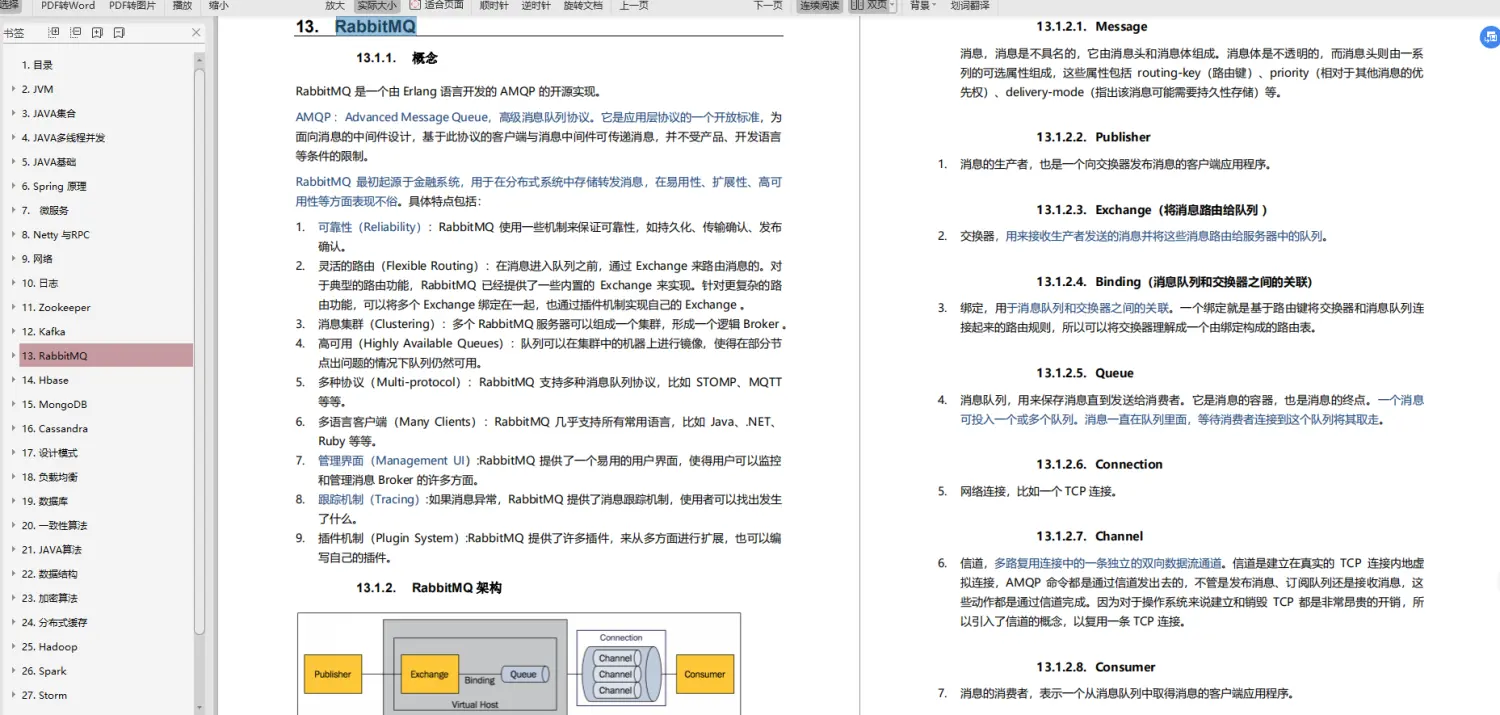The image size is (1500, 715).
Task: Expand the 3. JAVA集合 bookmark arrow
Action: click(x=12, y=113)
